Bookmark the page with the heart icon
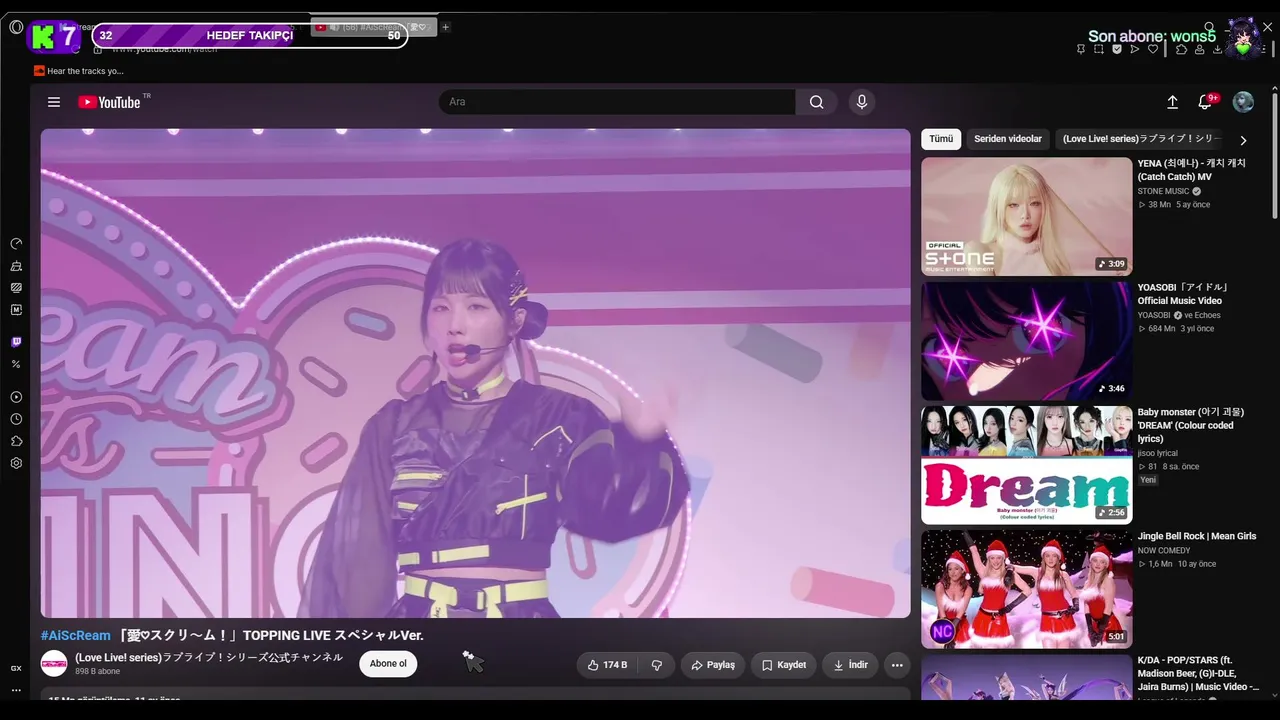Image resolution: width=1280 pixels, height=720 pixels. [1153, 49]
